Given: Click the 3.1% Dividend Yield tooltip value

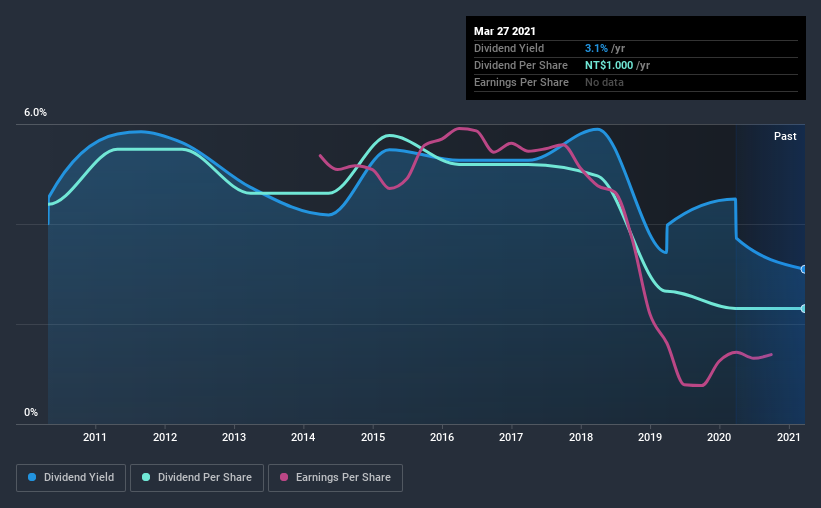Looking at the screenshot, I should 596,48.
